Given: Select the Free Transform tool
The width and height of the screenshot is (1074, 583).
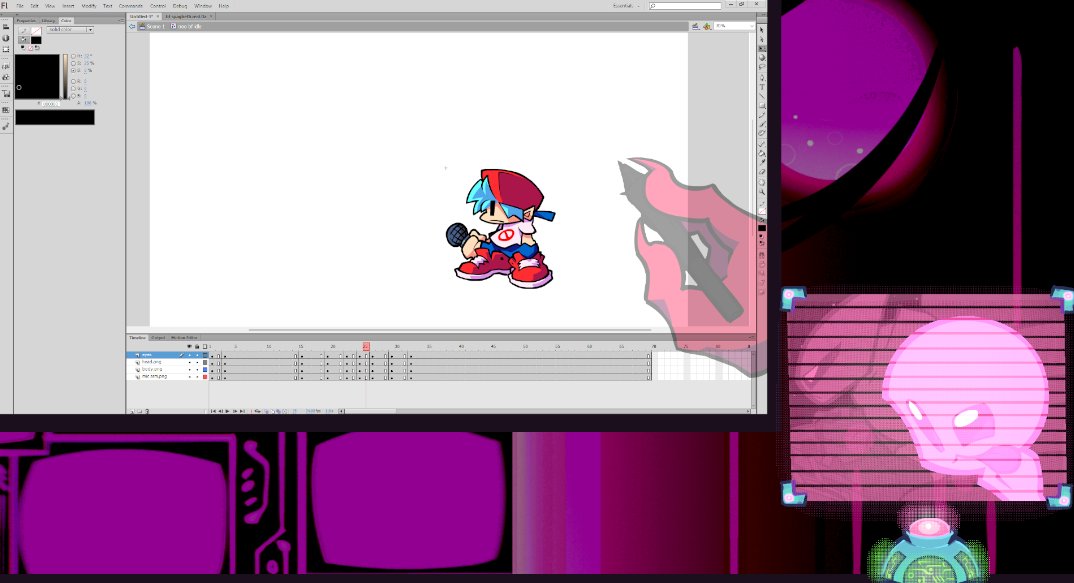Looking at the screenshot, I should point(761,48).
